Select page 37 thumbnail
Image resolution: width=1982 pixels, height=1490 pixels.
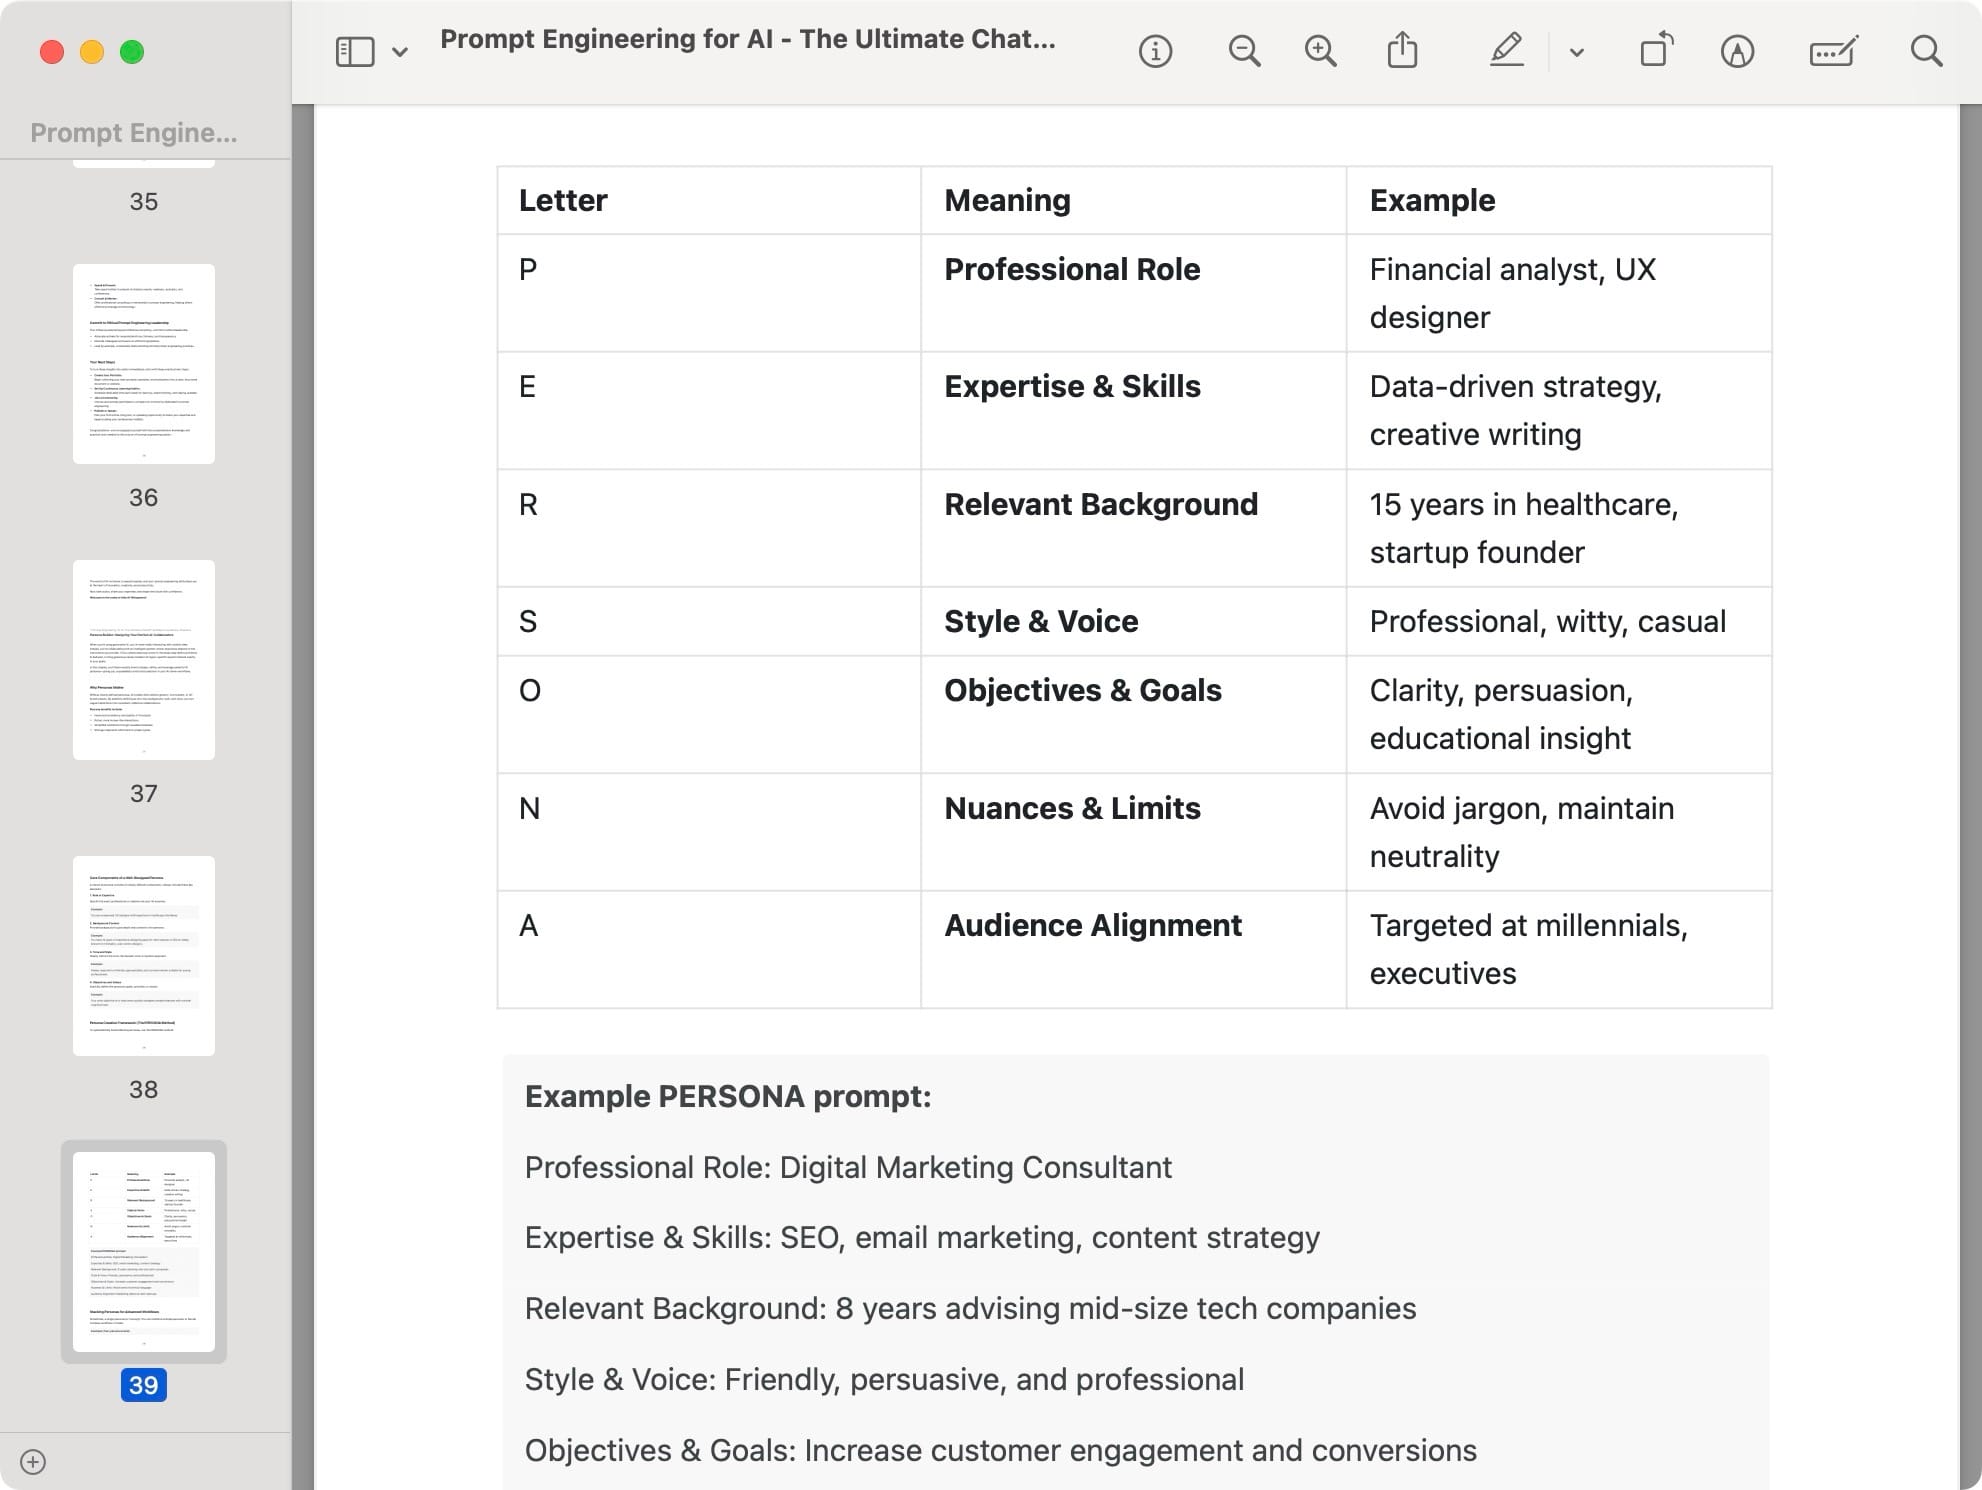(x=144, y=660)
